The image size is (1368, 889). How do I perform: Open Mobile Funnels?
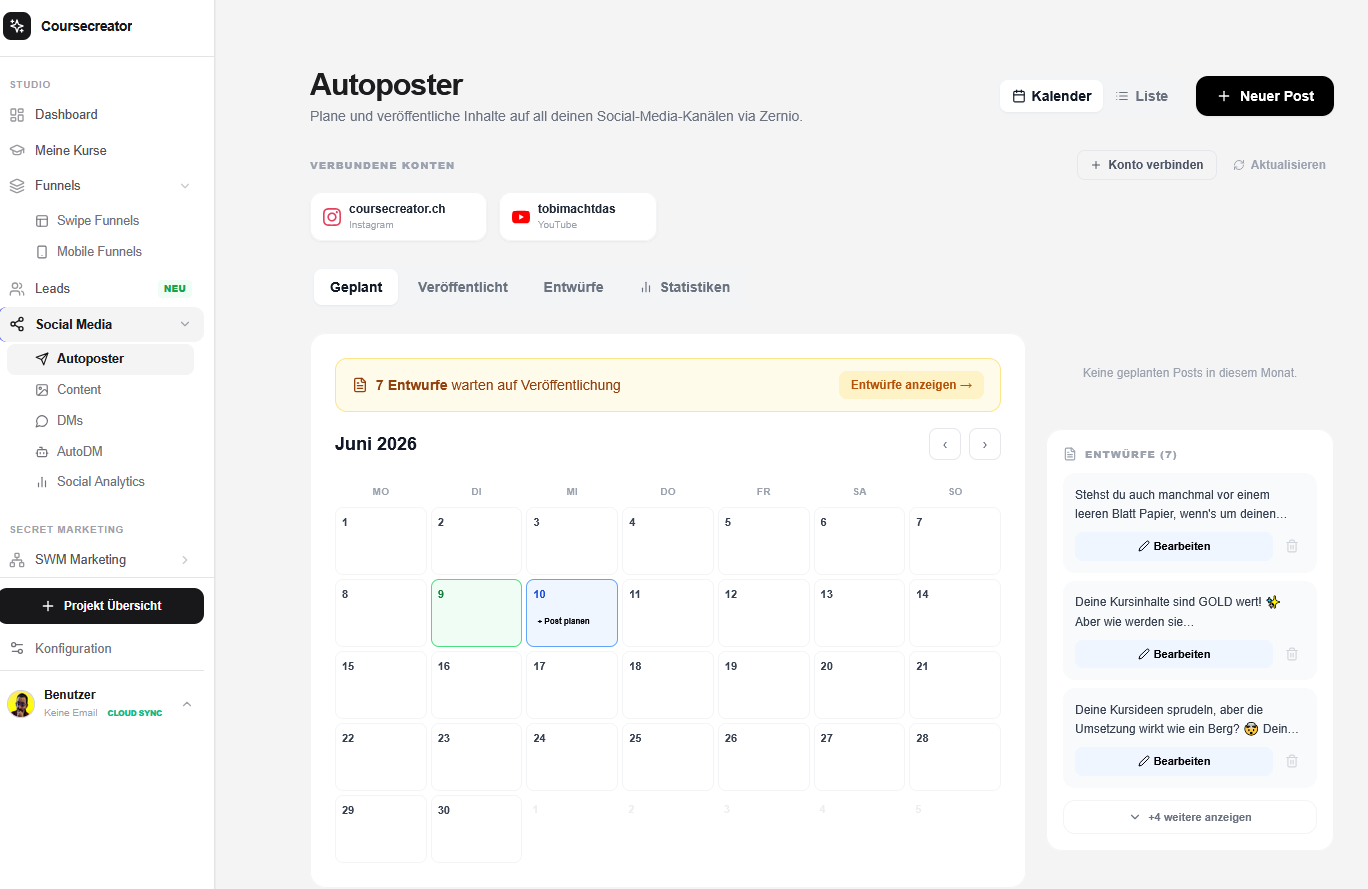coord(100,251)
